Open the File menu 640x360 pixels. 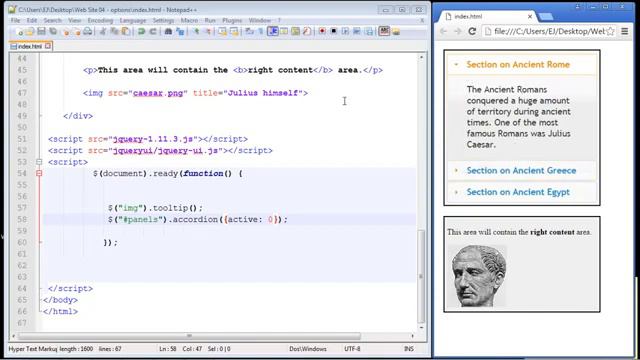click(16, 20)
